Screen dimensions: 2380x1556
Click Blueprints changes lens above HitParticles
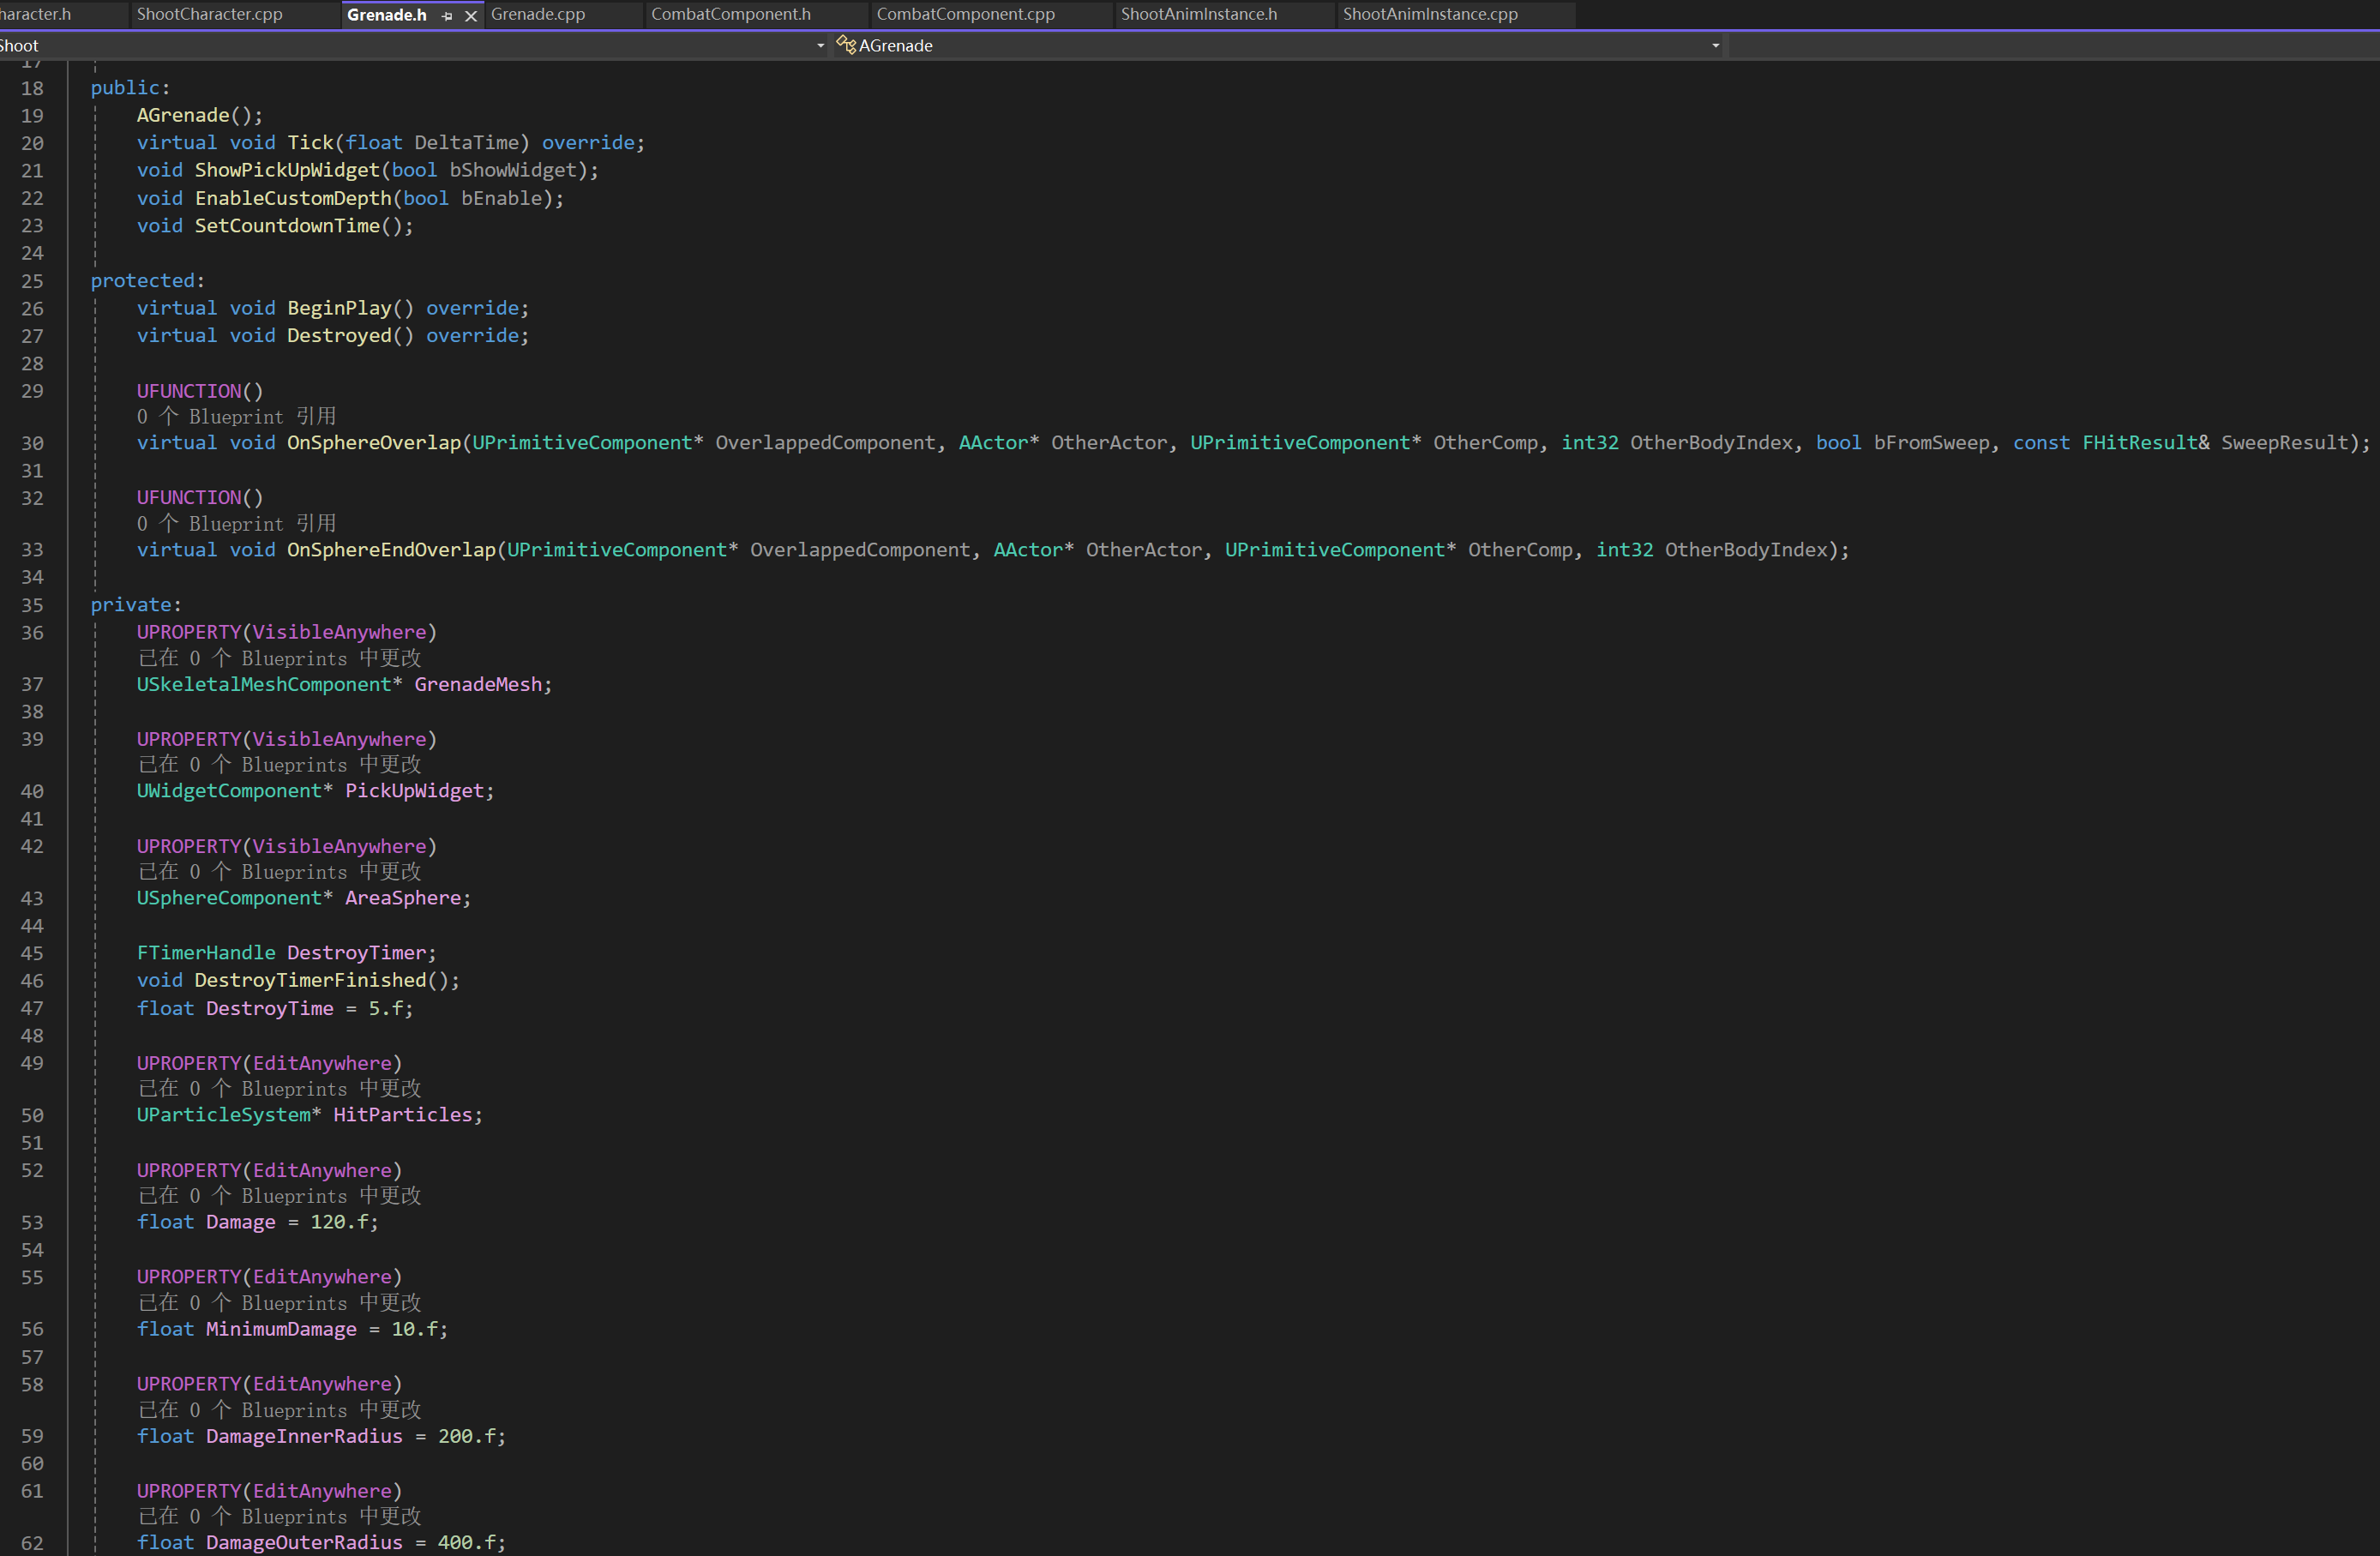pos(279,1089)
